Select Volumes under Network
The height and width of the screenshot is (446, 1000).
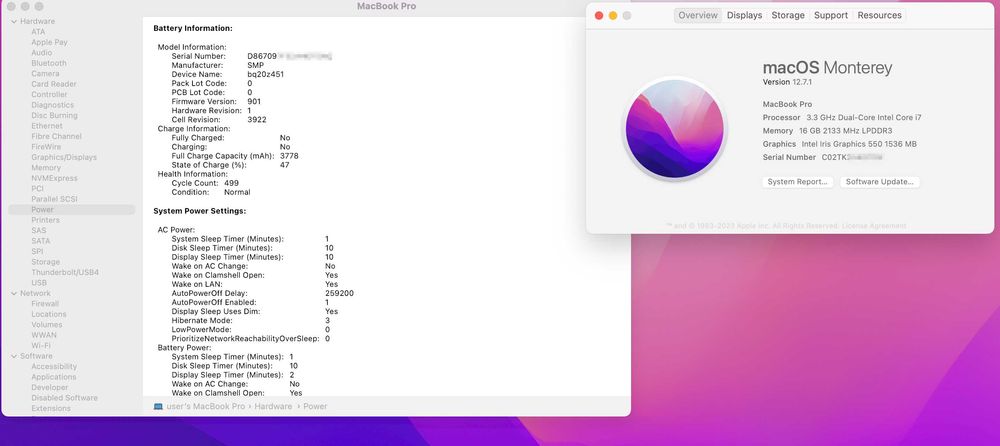(47, 325)
